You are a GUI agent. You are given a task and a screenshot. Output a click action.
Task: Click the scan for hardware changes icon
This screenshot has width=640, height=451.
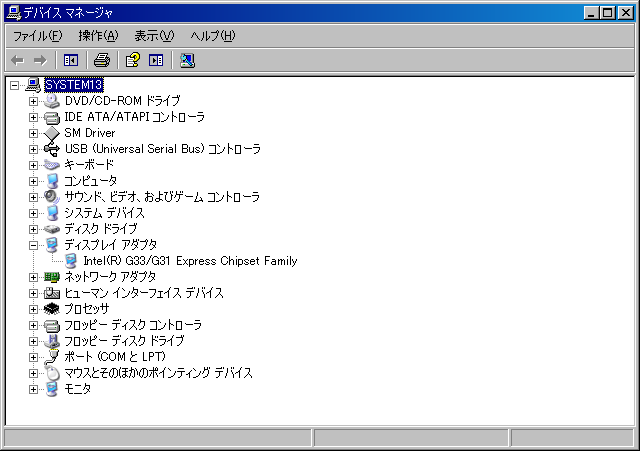pos(187,60)
